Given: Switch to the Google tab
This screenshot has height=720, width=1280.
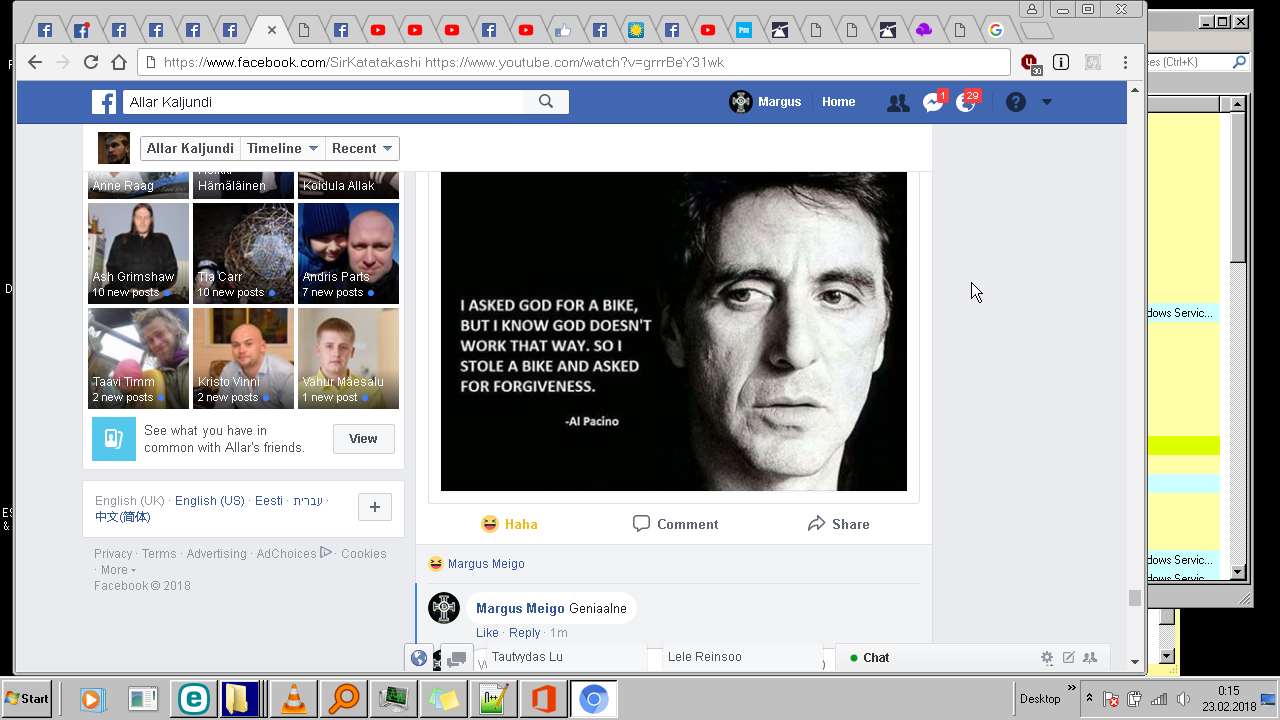Looking at the screenshot, I should click(x=996, y=30).
